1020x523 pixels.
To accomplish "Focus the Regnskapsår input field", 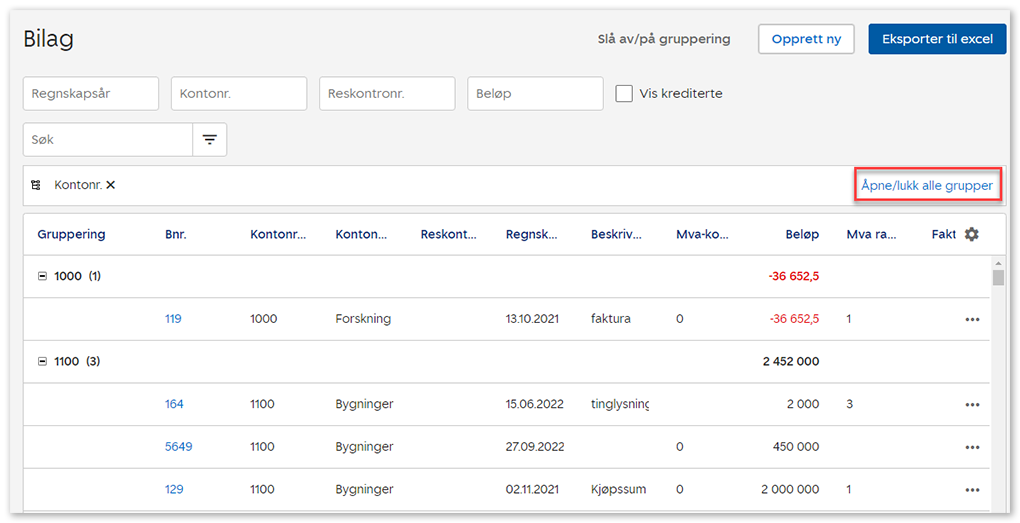I will click(x=91, y=93).
